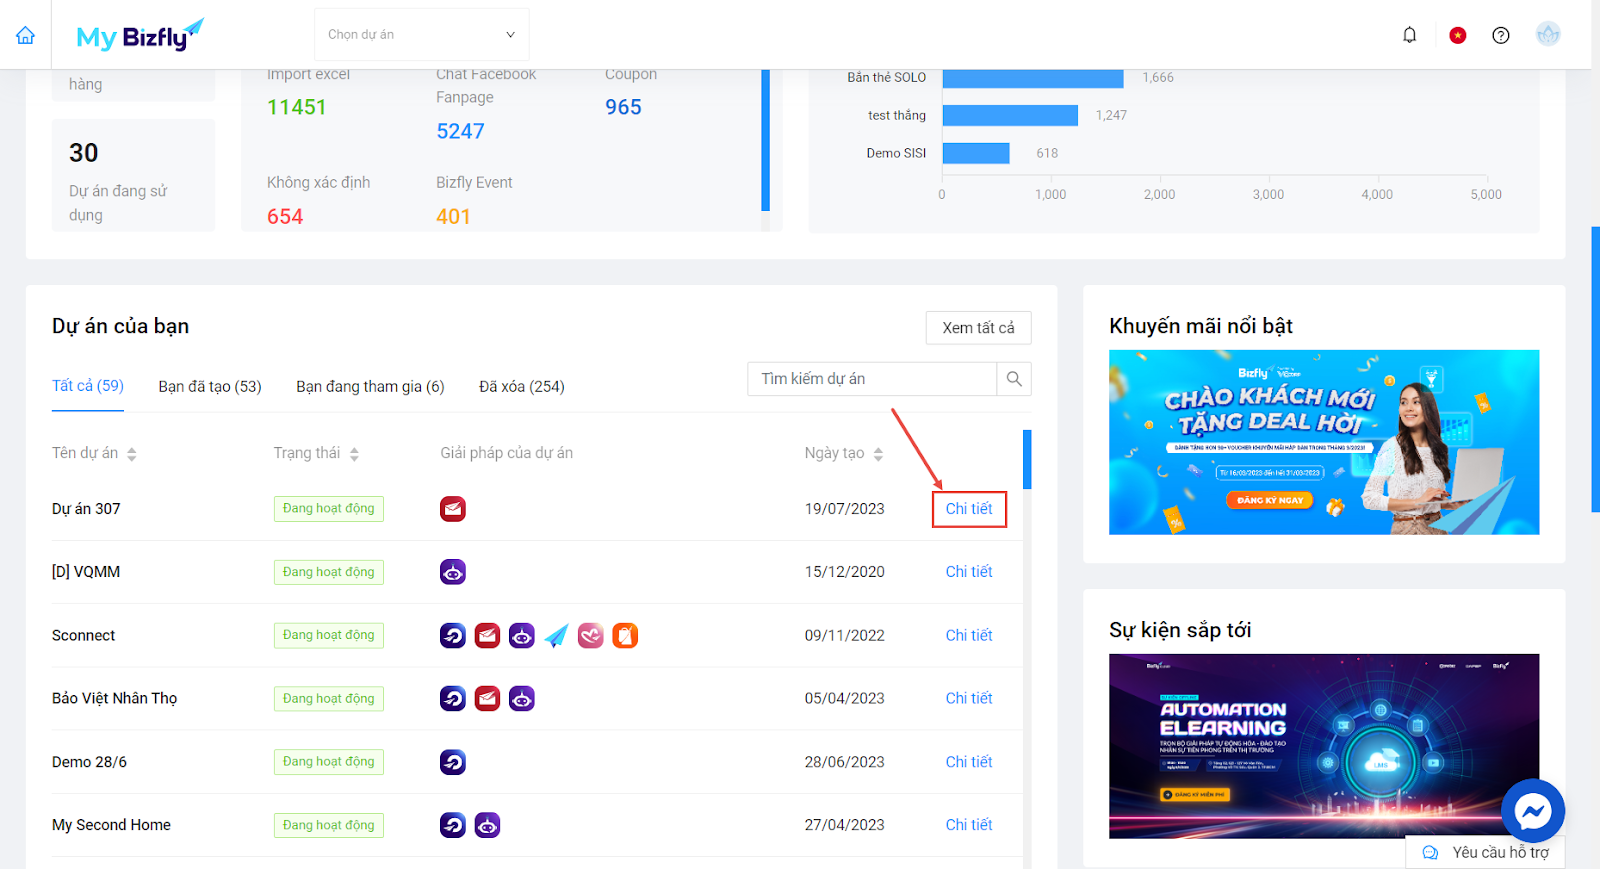Sort by Tên dự án column arrows

tap(131, 454)
